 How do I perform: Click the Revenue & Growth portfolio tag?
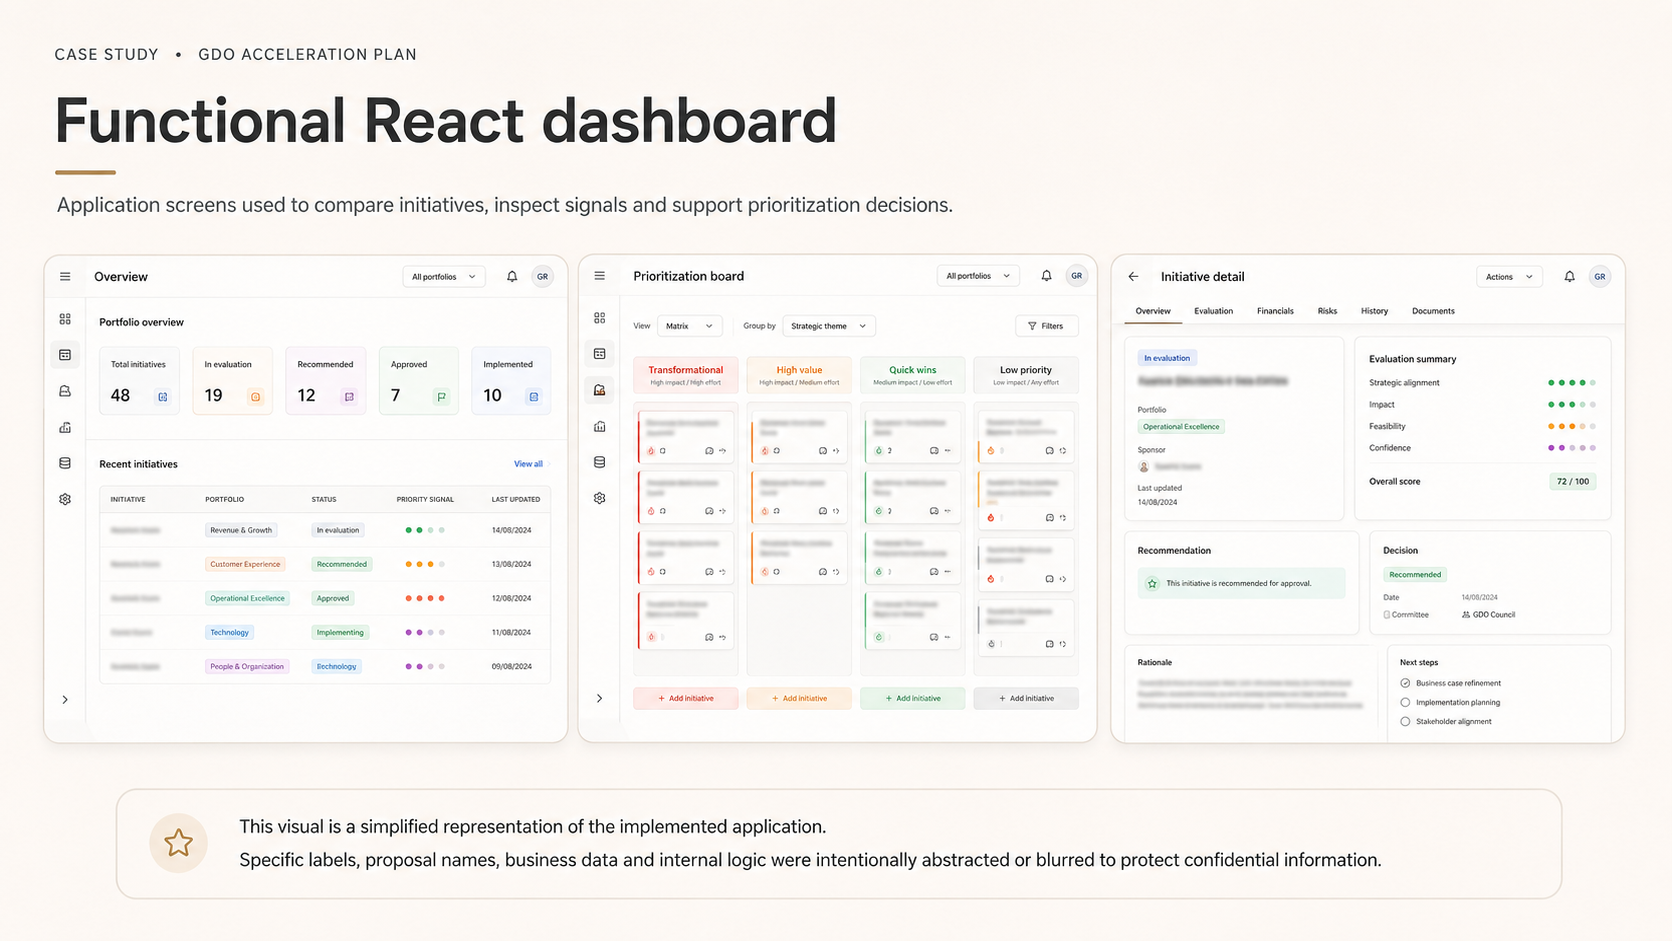pyautogui.click(x=241, y=530)
